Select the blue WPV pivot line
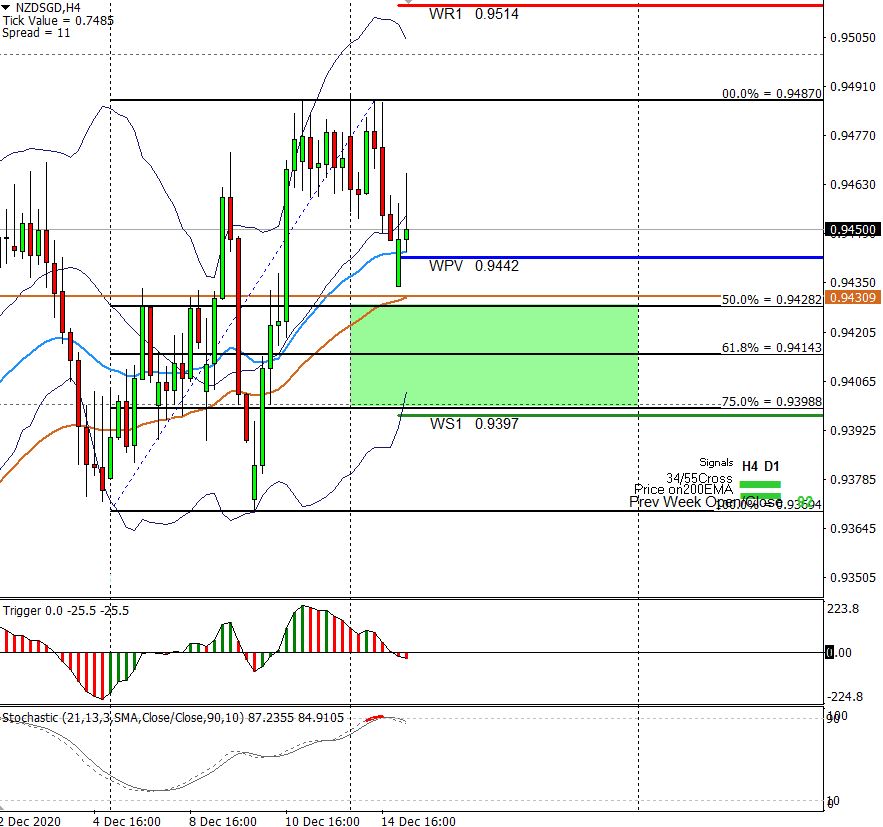This screenshot has width=883, height=827. tap(650, 258)
